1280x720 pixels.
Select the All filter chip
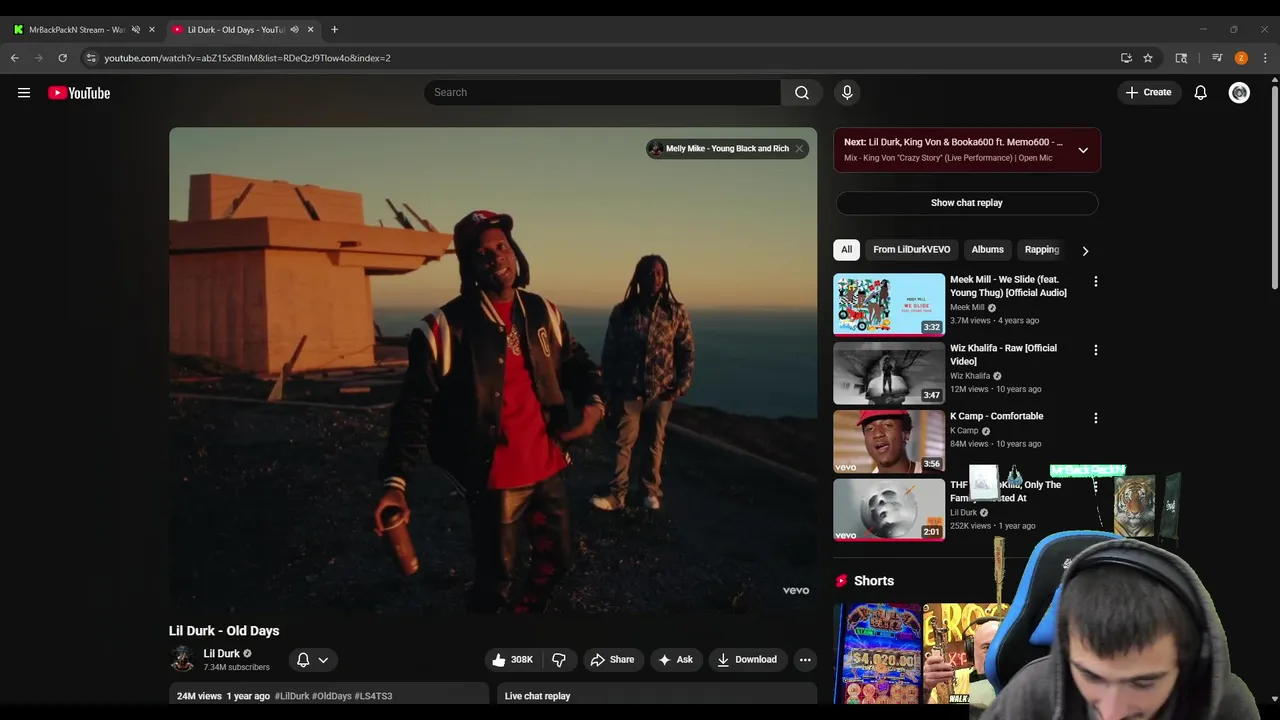pos(846,250)
